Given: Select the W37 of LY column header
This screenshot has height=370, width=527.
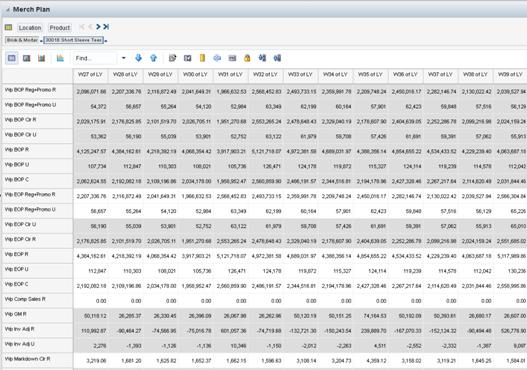Looking at the screenshot, I should (x=440, y=75).
